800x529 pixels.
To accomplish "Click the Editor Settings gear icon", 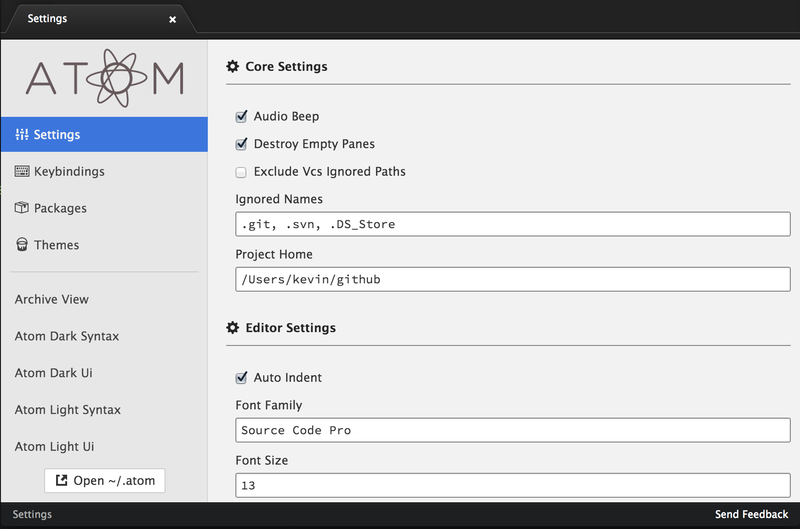I will 233,328.
